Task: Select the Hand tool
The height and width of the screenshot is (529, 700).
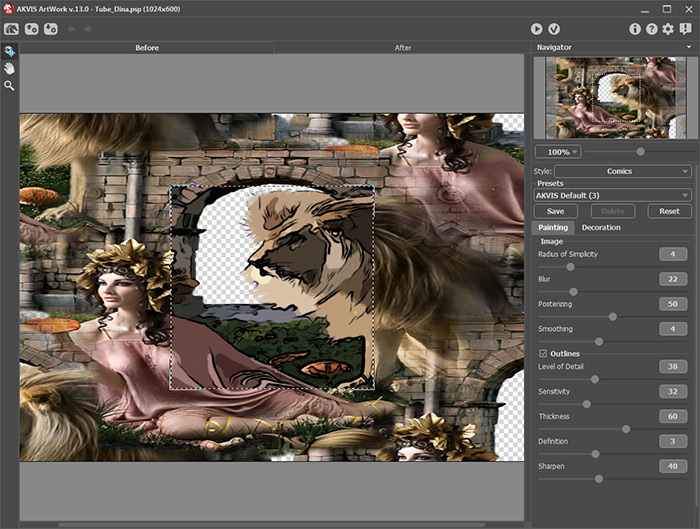Action: [x=9, y=68]
